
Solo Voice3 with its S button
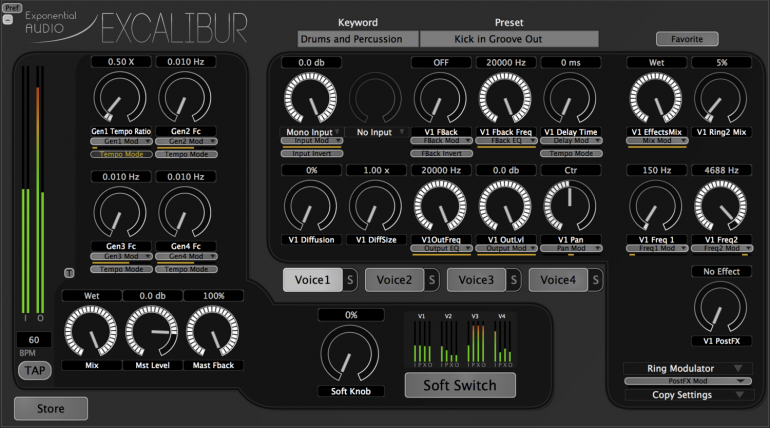tap(514, 280)
